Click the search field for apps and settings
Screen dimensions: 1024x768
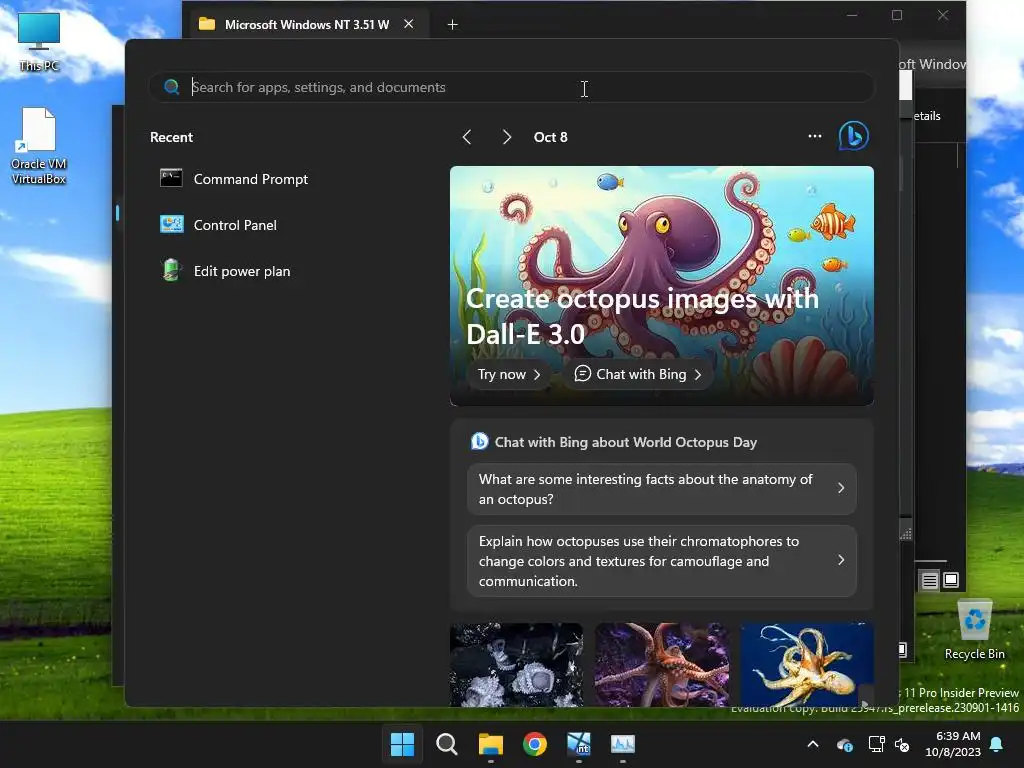511,88
